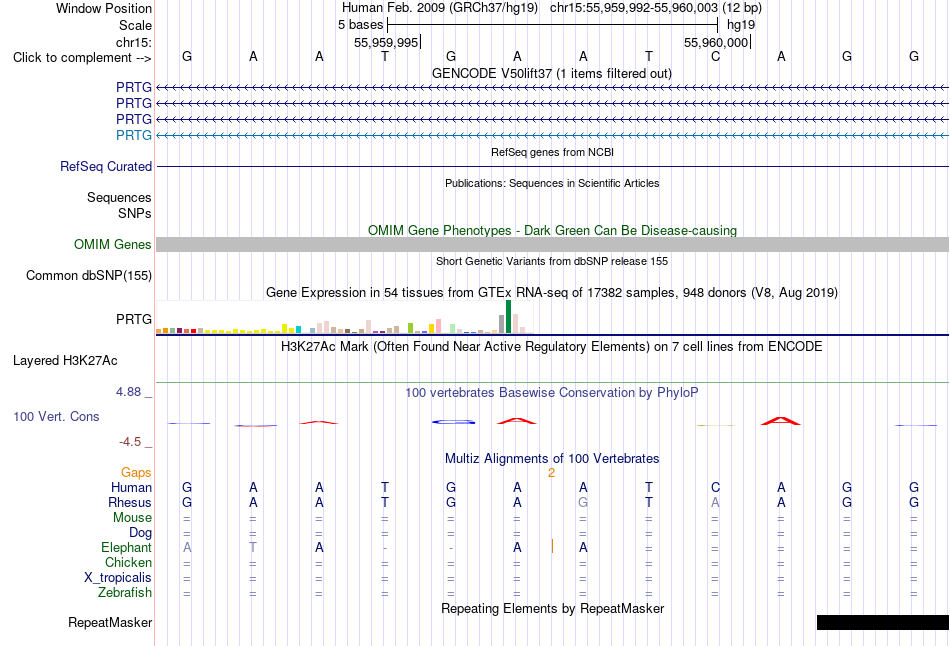Open the '100 Vert. Cons' track label

pos(56,416)
